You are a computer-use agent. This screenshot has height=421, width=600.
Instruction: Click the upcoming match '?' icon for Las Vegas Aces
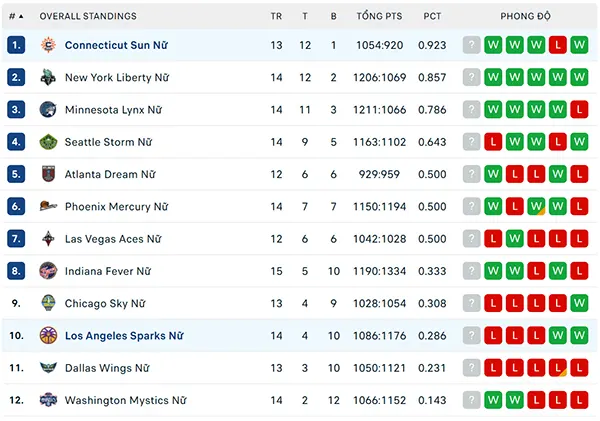pyautogui.click(x=471, y=239)
